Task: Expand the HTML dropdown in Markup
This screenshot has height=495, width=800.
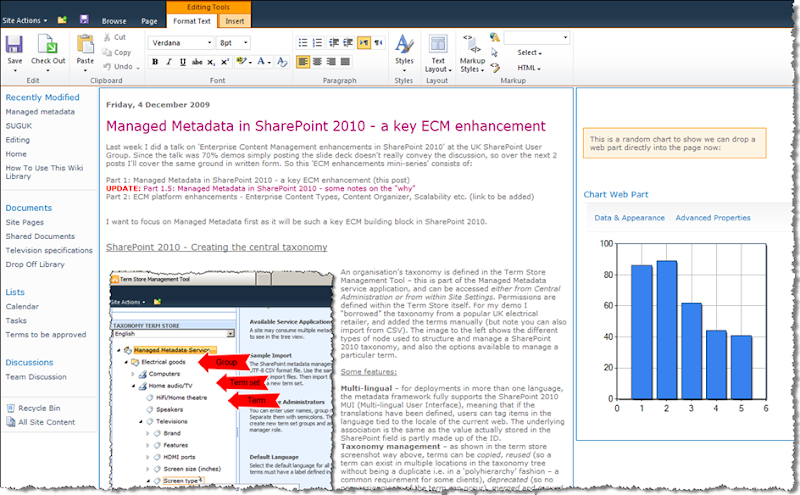Action: coord(529,67)
